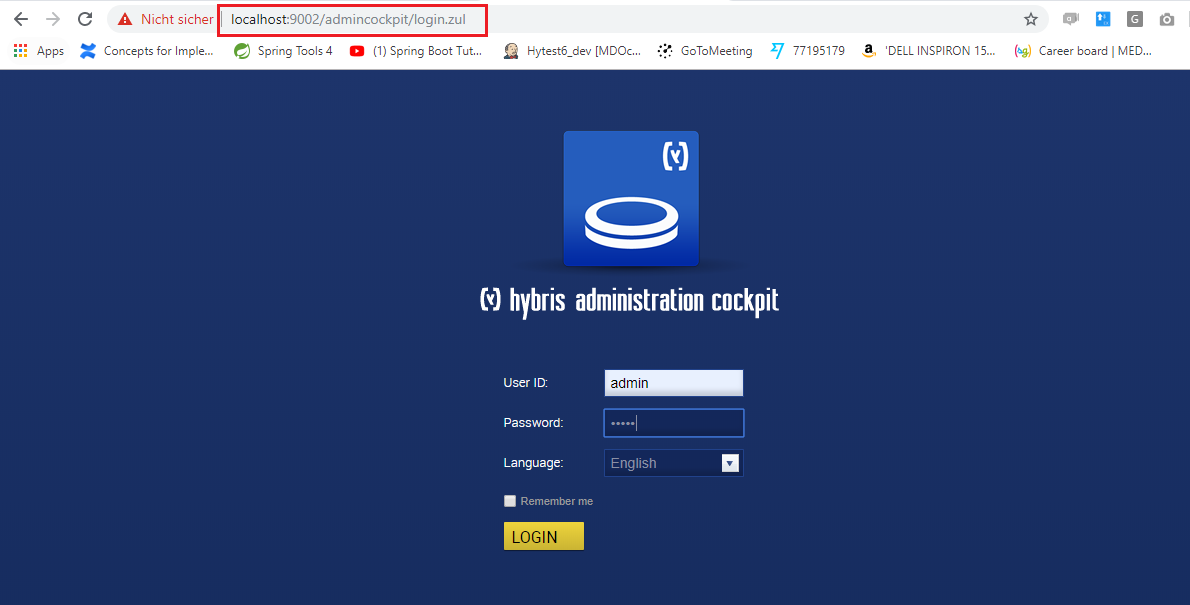The height and width of the screenshot is (605, 1190).
Task: Open the Amazon Dell Inspiron bookmark
Action: (x=929, y=51)
